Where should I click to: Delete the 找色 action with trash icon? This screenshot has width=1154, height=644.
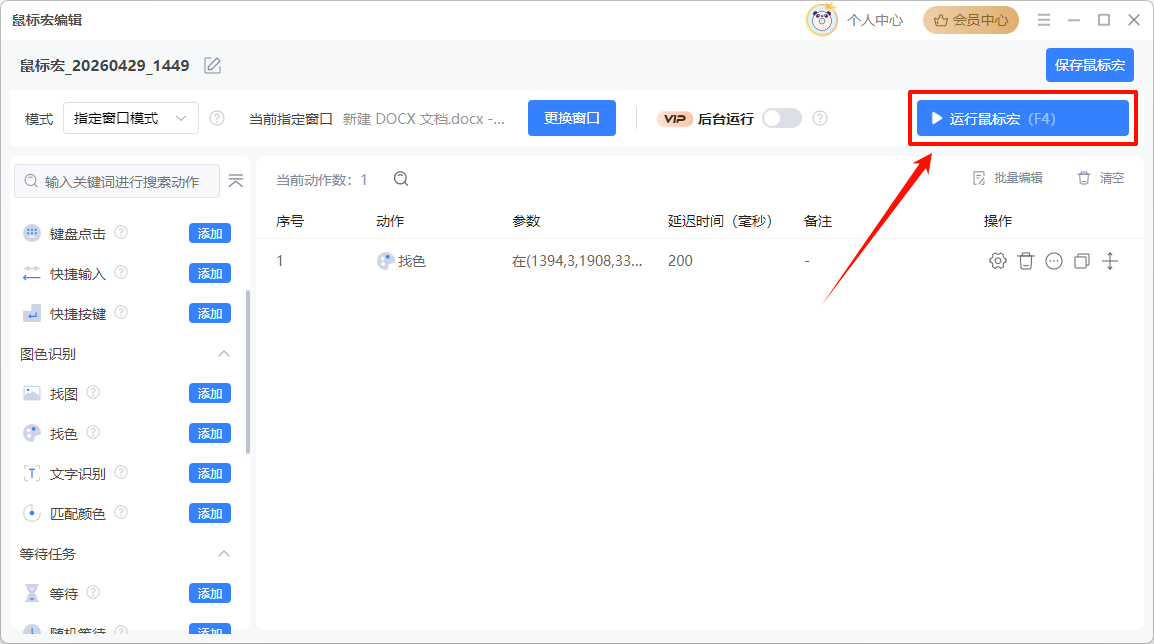tap(1025, 261)
